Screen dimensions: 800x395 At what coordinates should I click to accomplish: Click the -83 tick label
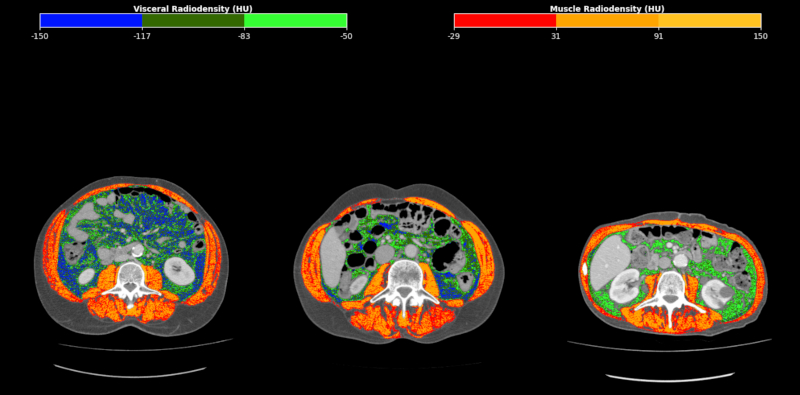click(x=244, y=36)
